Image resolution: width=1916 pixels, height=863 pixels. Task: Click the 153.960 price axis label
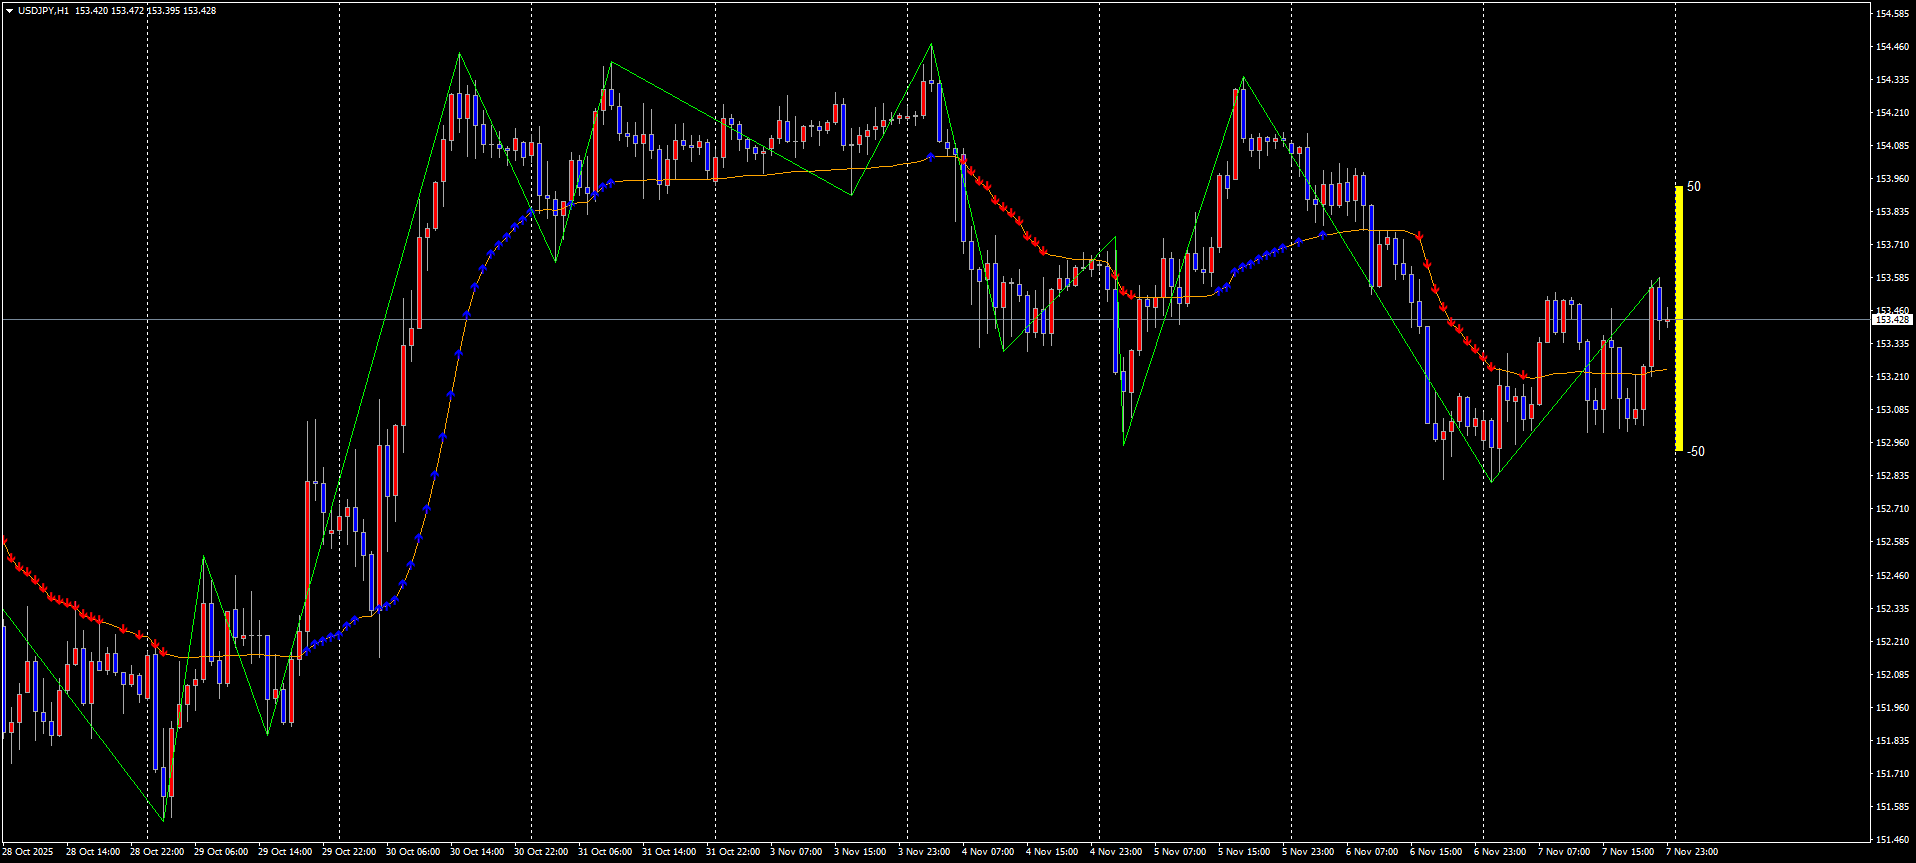[1893, 179]
